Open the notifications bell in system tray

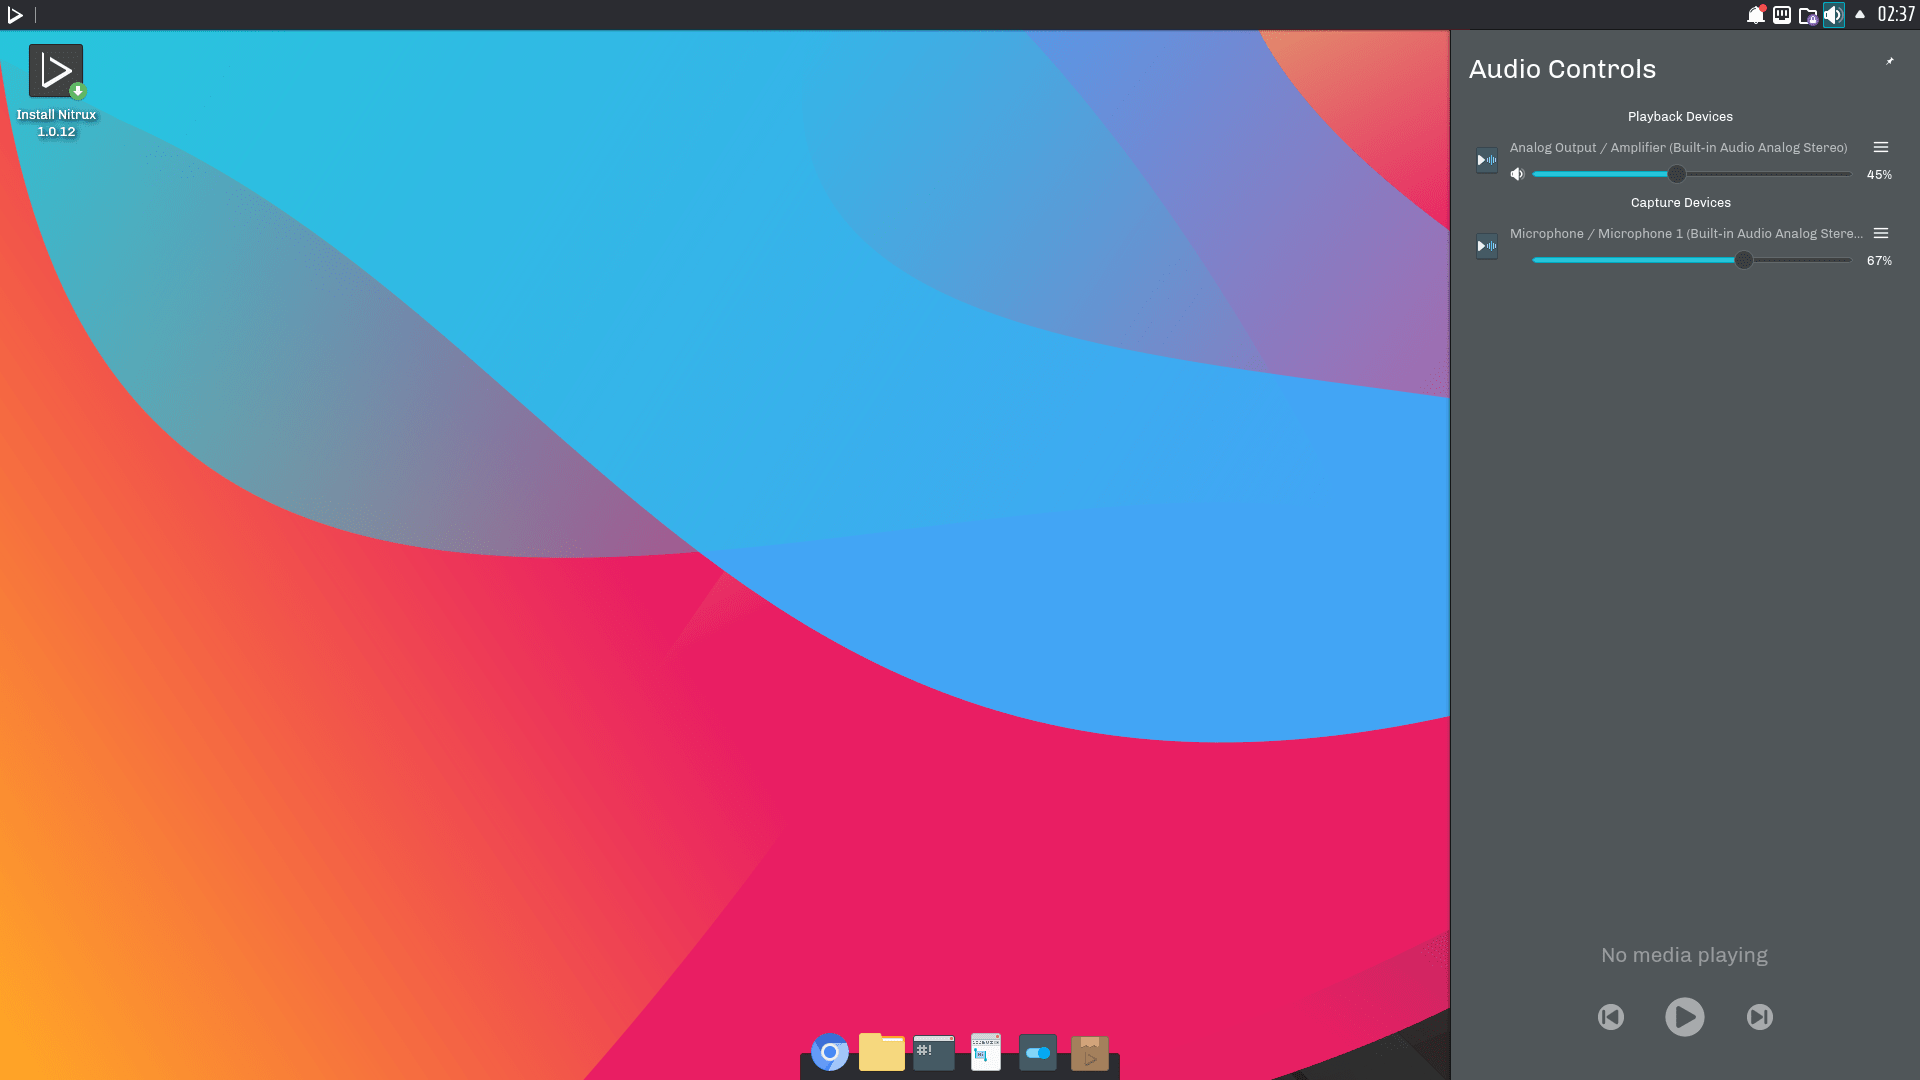coord(1756,14)
